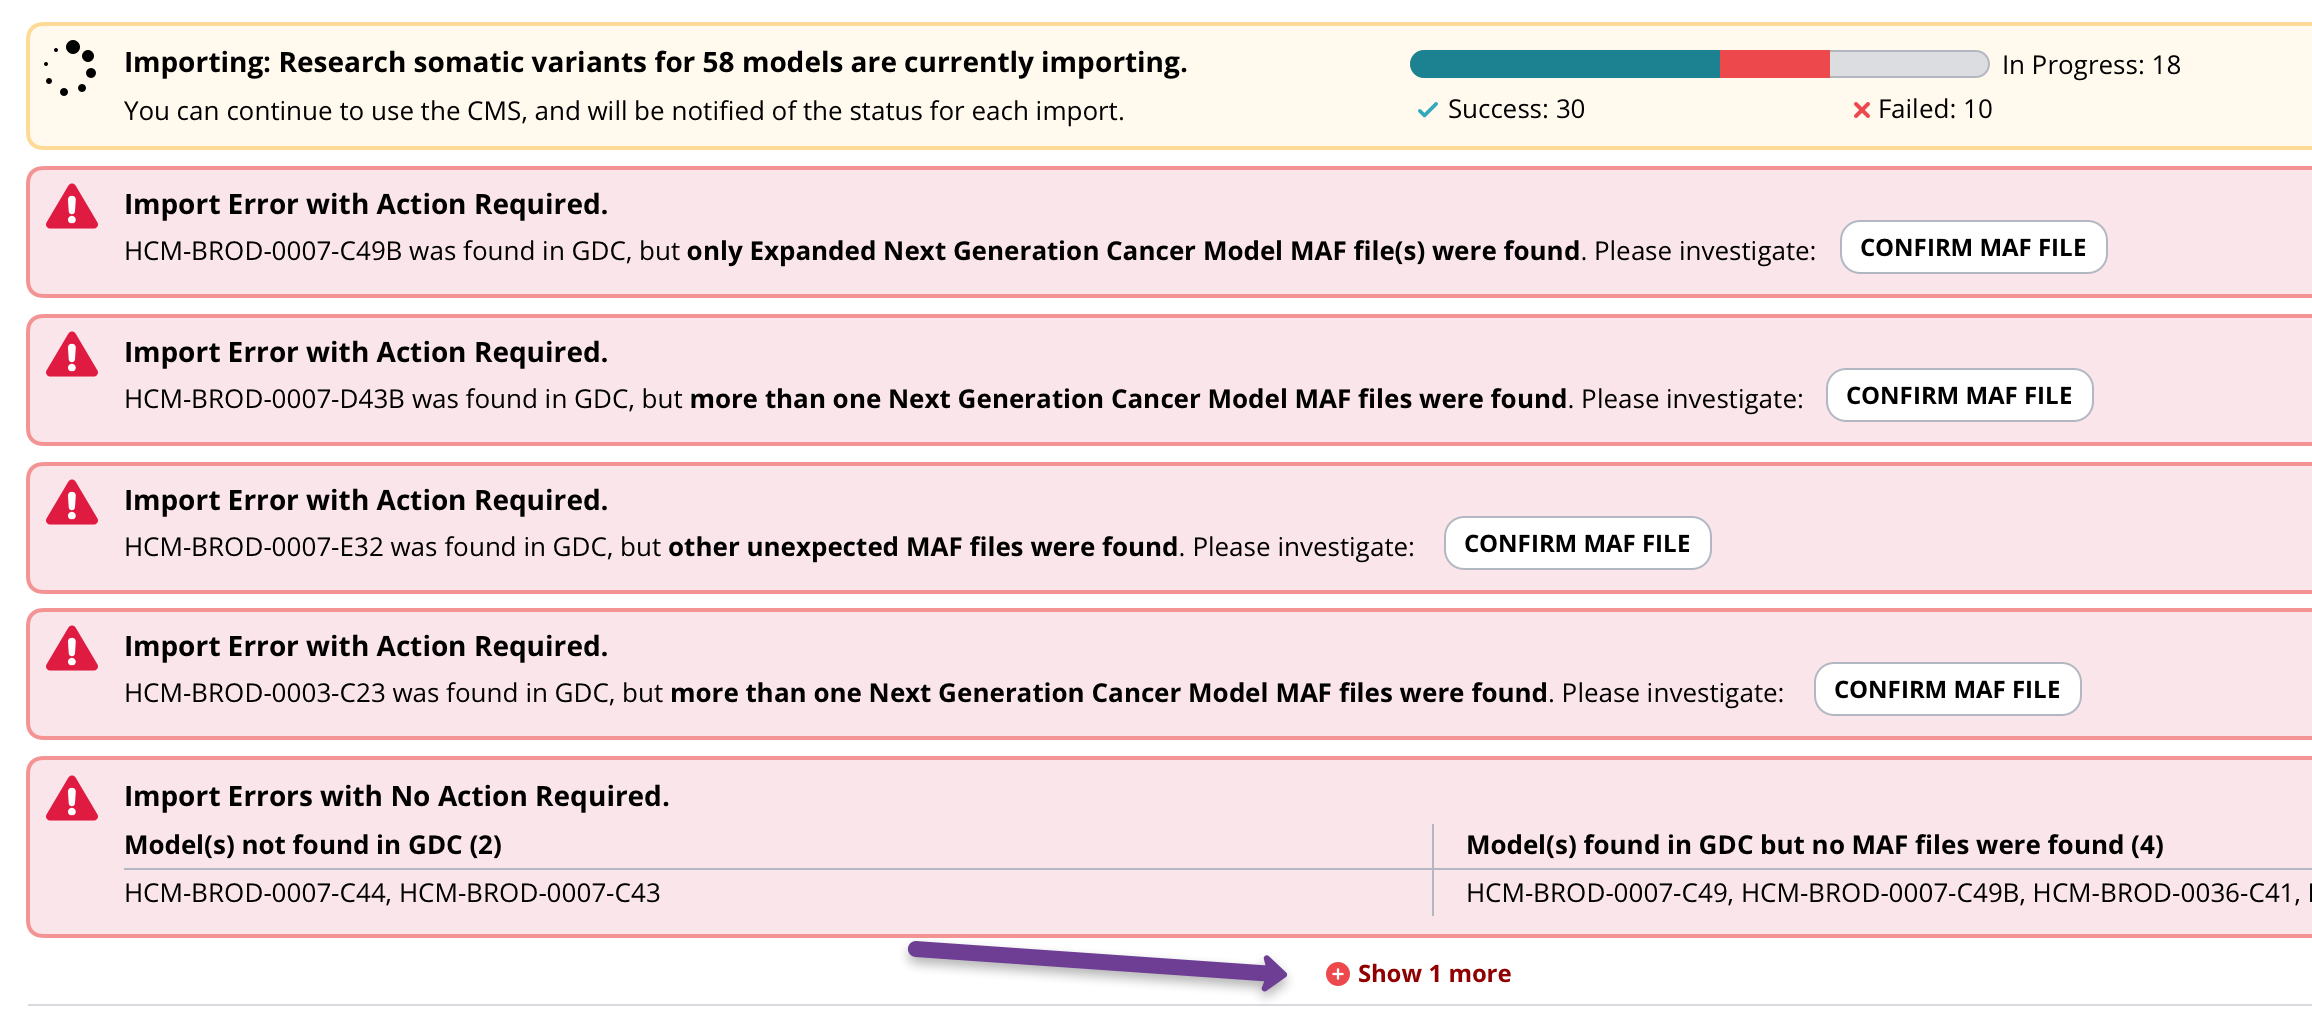
Task: Confirm MAF file for HCM-BROD-0003-C23
Action: pyautogui.click(x=1947, y=689)
